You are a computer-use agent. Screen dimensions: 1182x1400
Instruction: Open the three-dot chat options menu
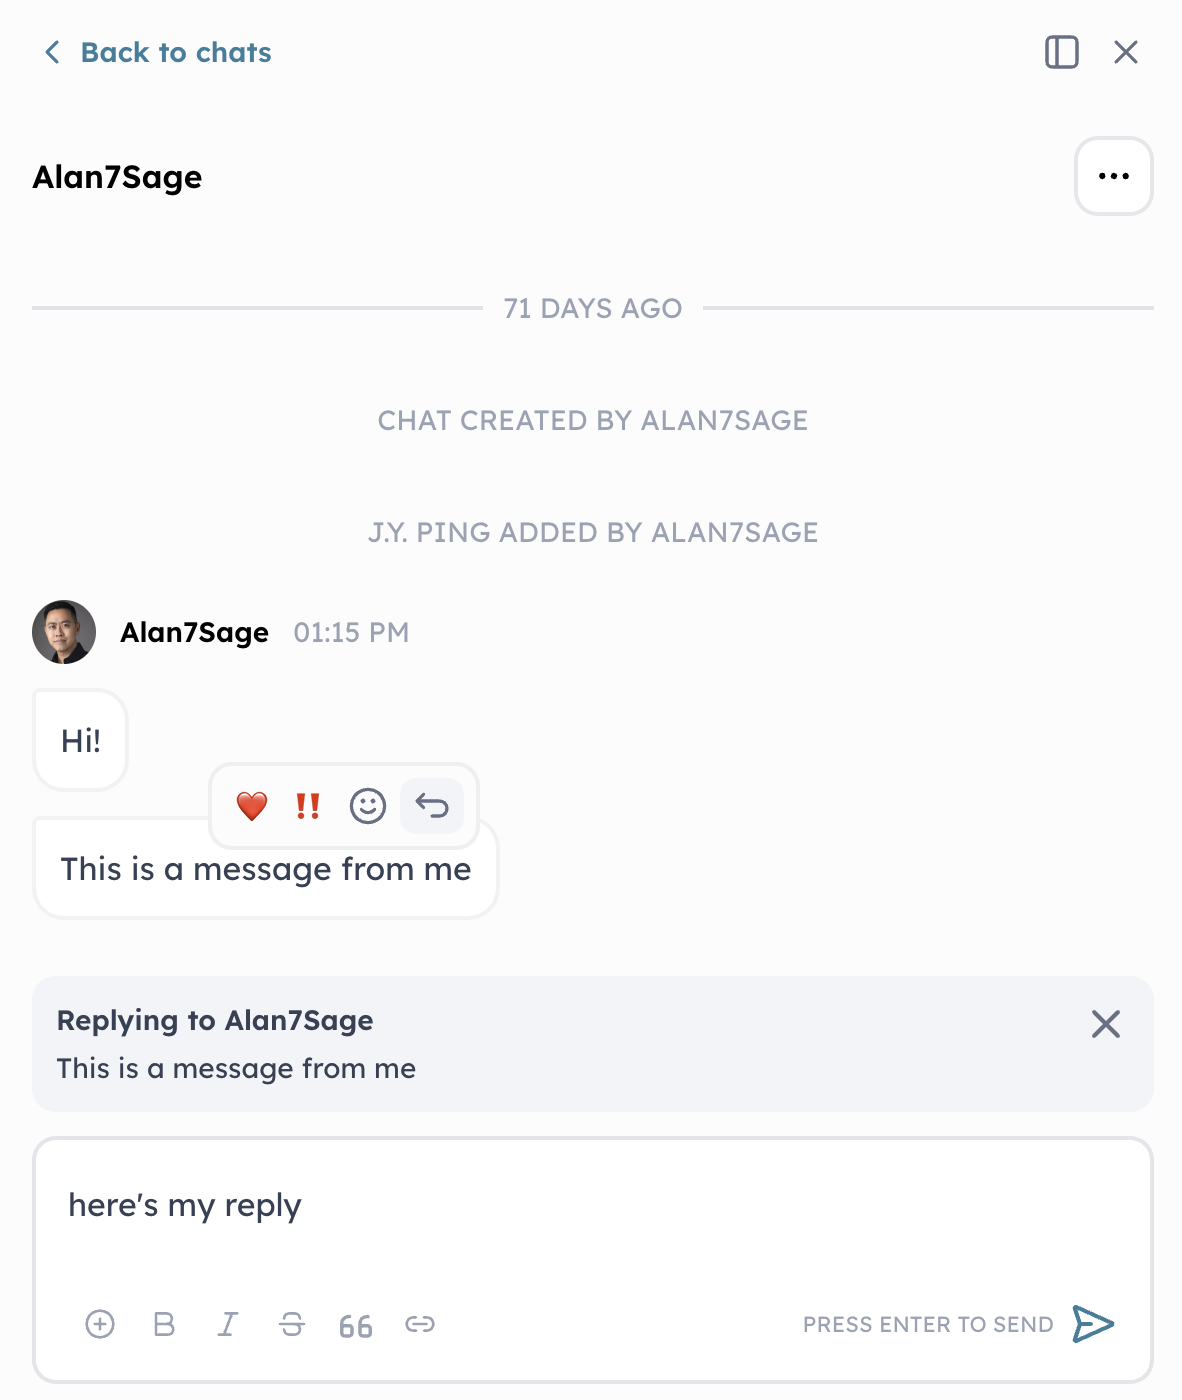pyautogui.click(x=1113, y=176)
